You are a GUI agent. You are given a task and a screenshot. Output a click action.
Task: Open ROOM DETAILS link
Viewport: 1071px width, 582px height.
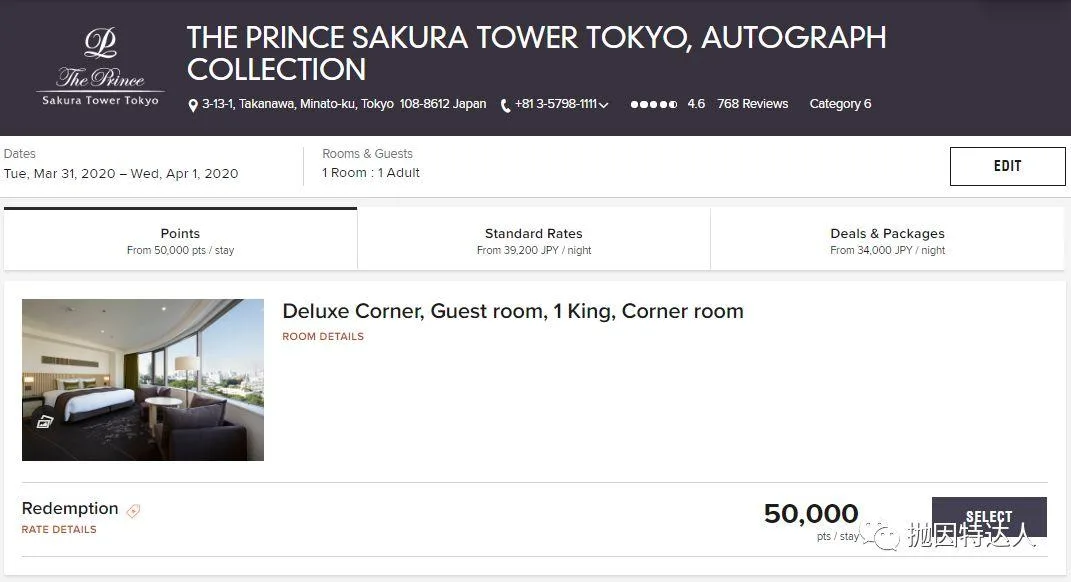[323, 336]
